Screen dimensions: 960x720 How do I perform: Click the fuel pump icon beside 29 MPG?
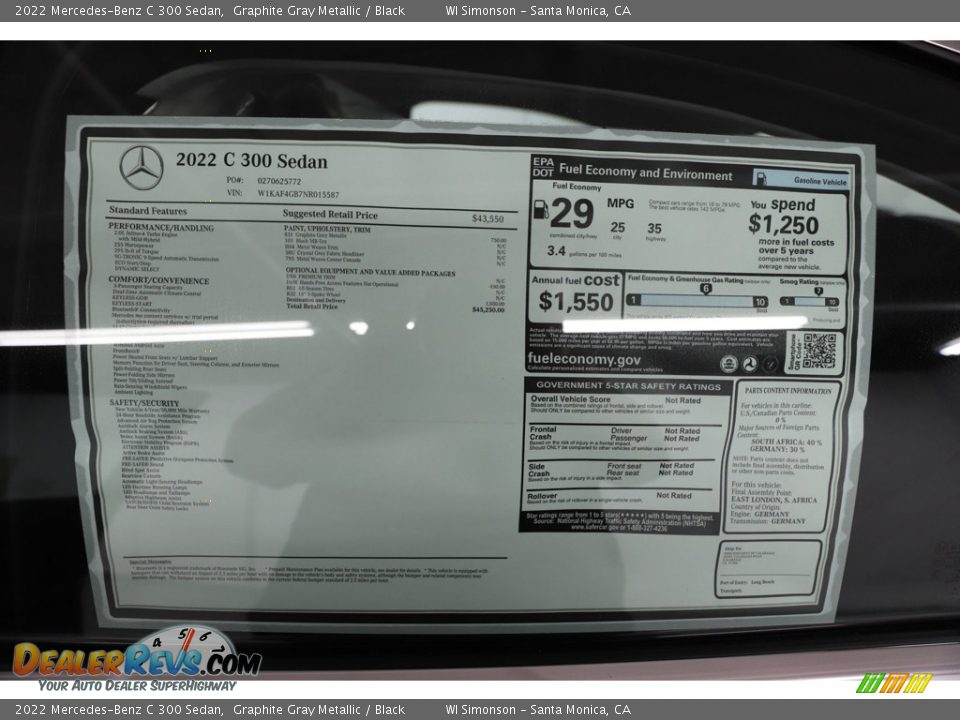click(541, 209)
